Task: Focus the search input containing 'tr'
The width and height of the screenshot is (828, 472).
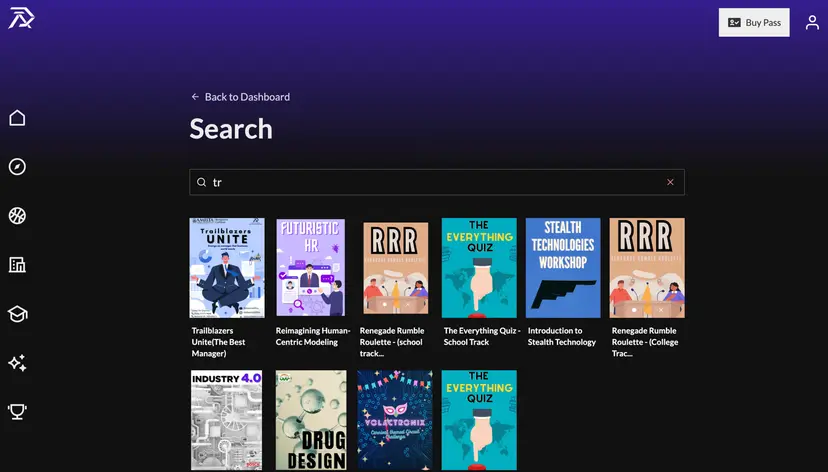Action: pos(437,182)
